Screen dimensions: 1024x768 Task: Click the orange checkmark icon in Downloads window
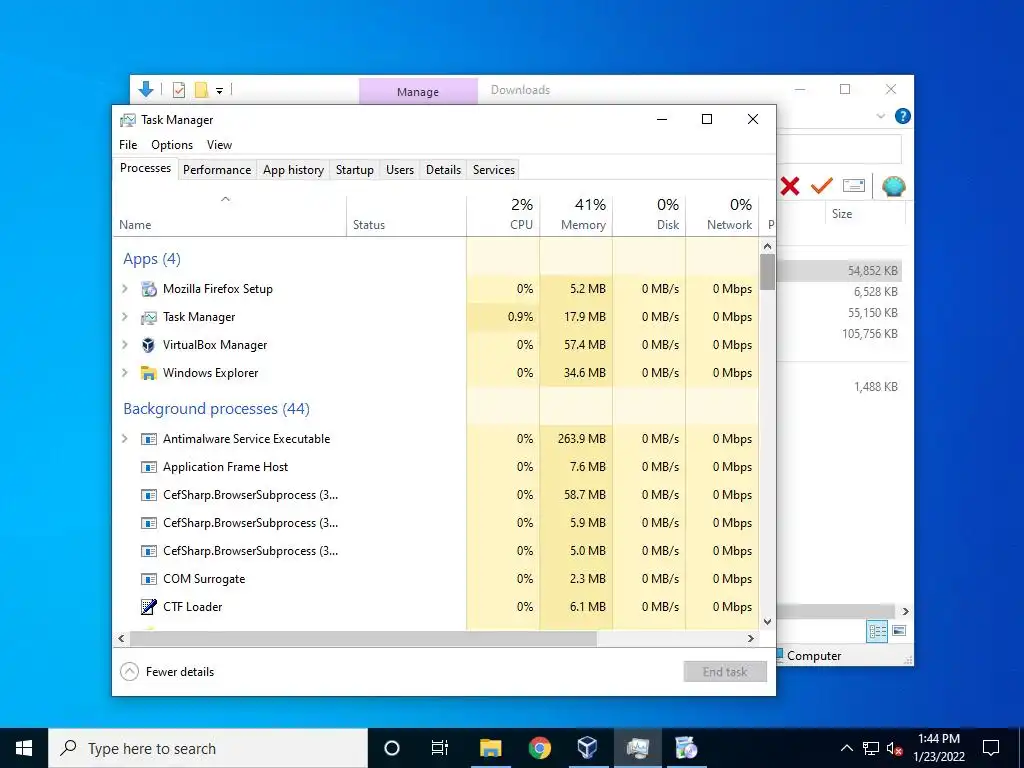822,186
